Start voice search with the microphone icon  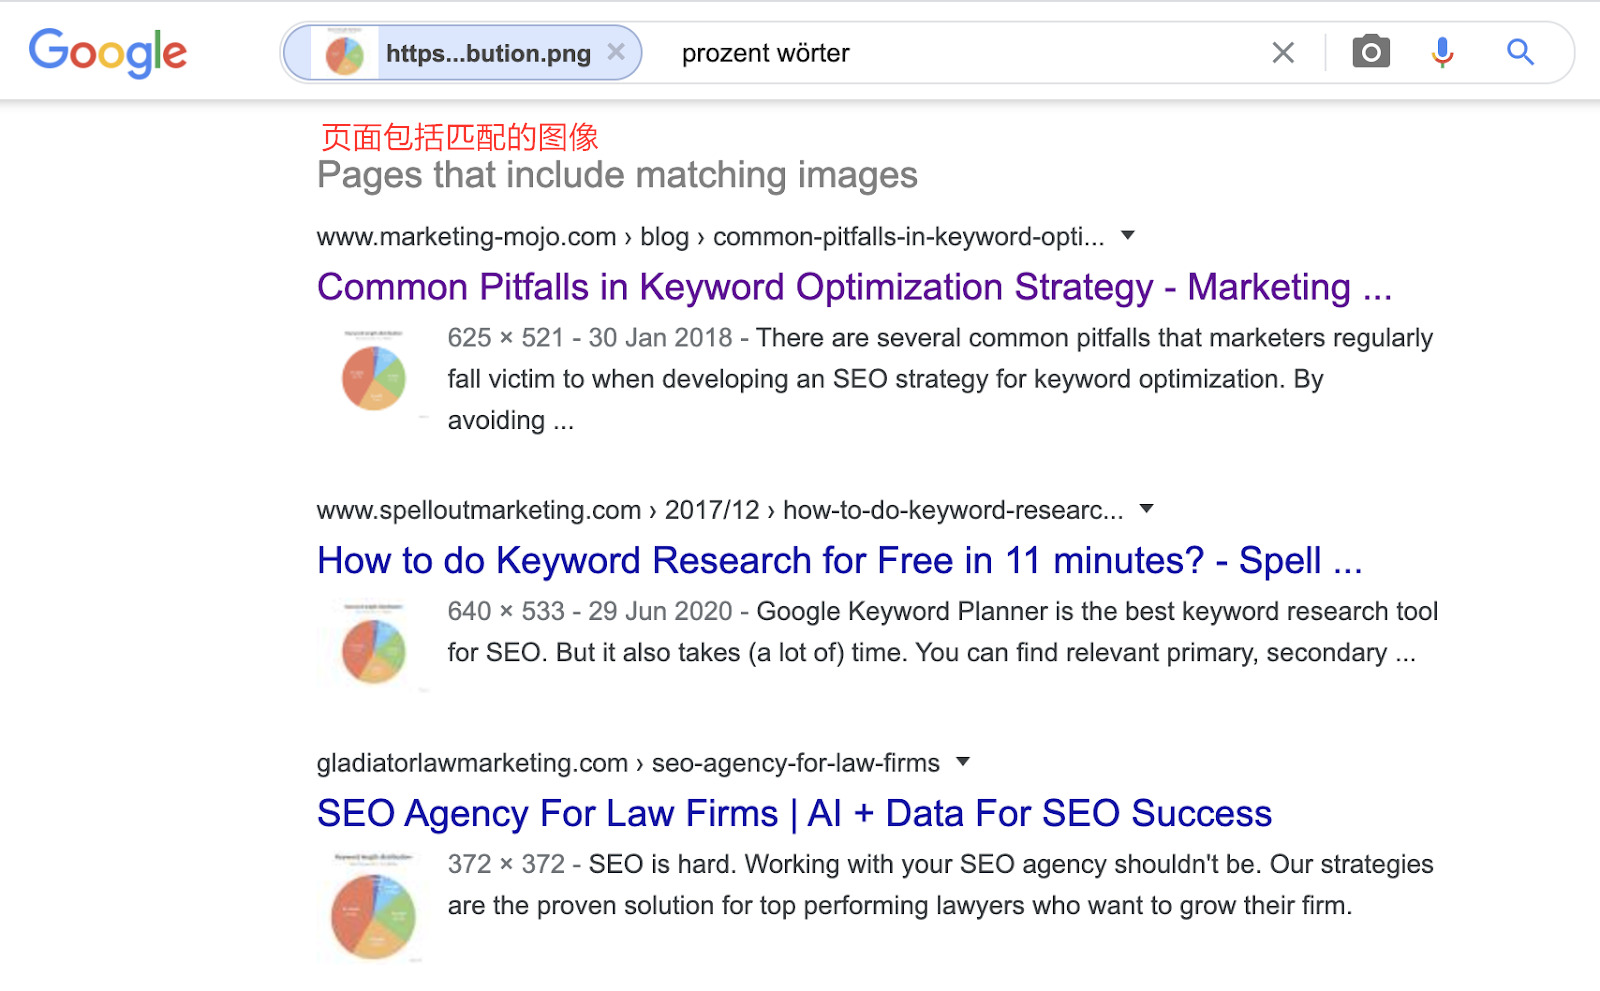1441,51
